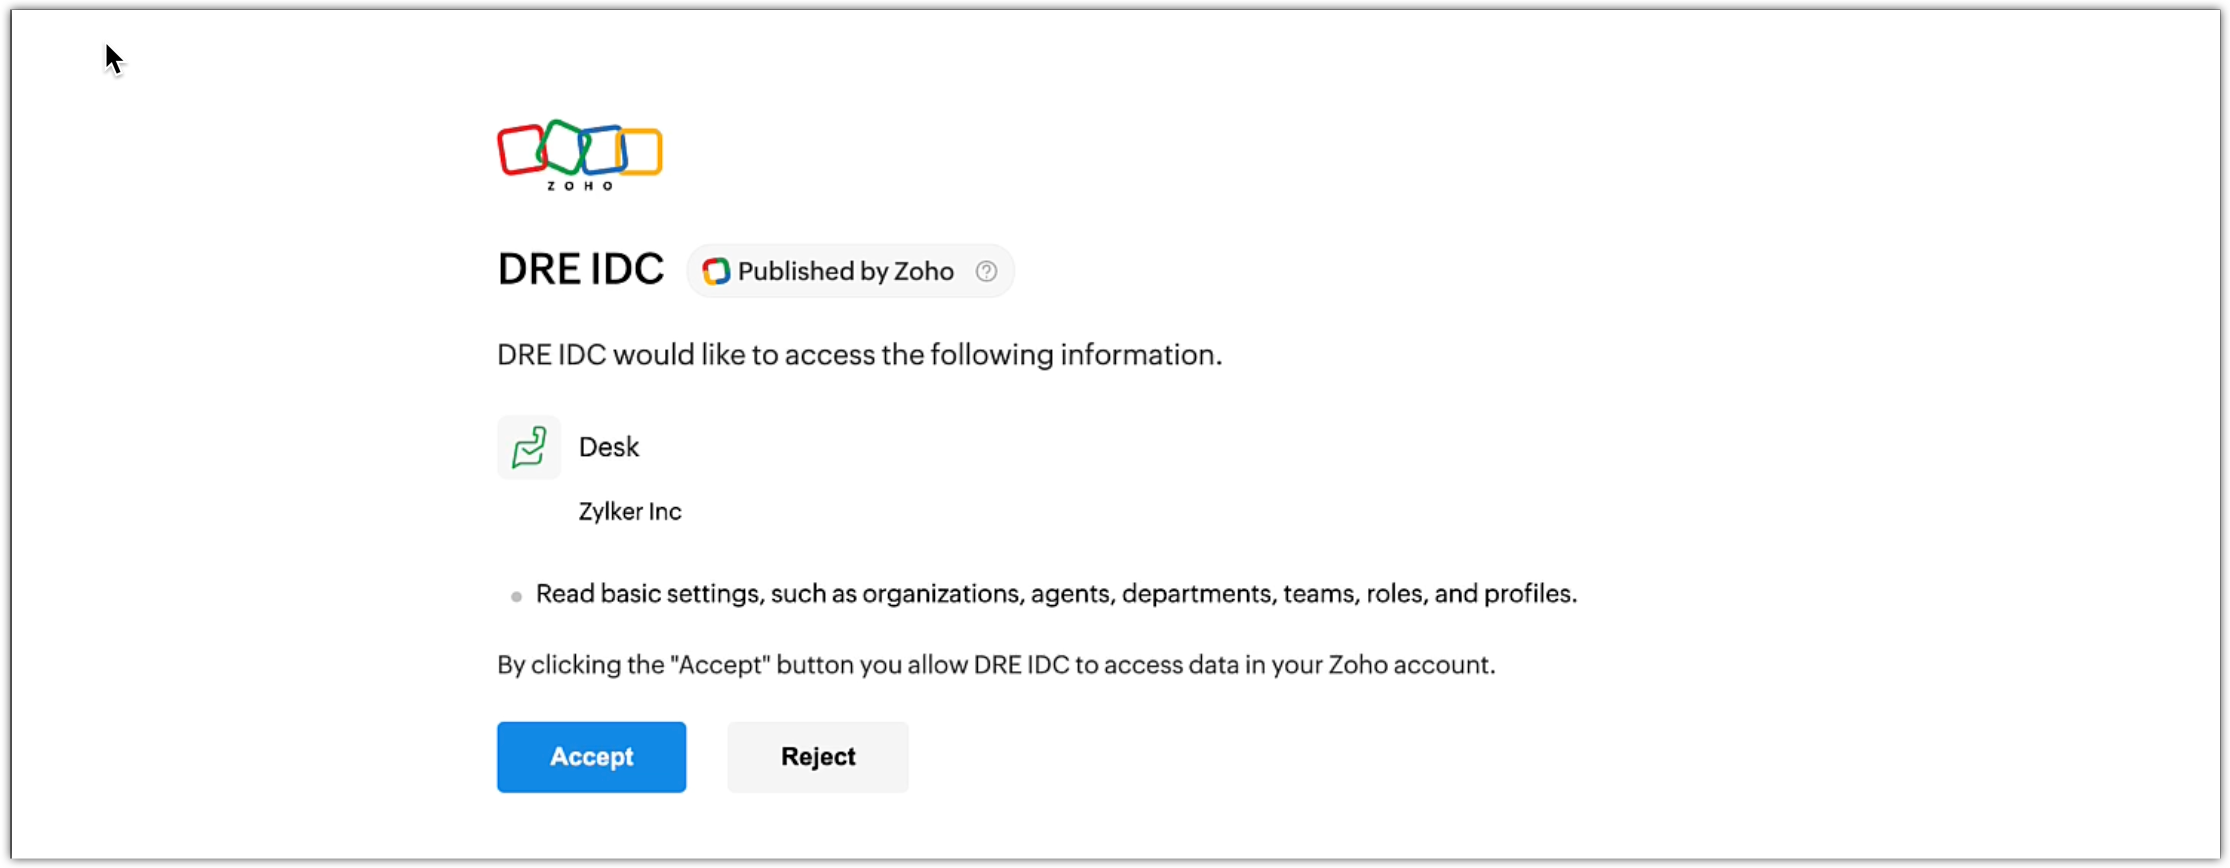2230x868 pixels.
Task: Click the blue square in Zoho logo
Action: click(603, 150)
